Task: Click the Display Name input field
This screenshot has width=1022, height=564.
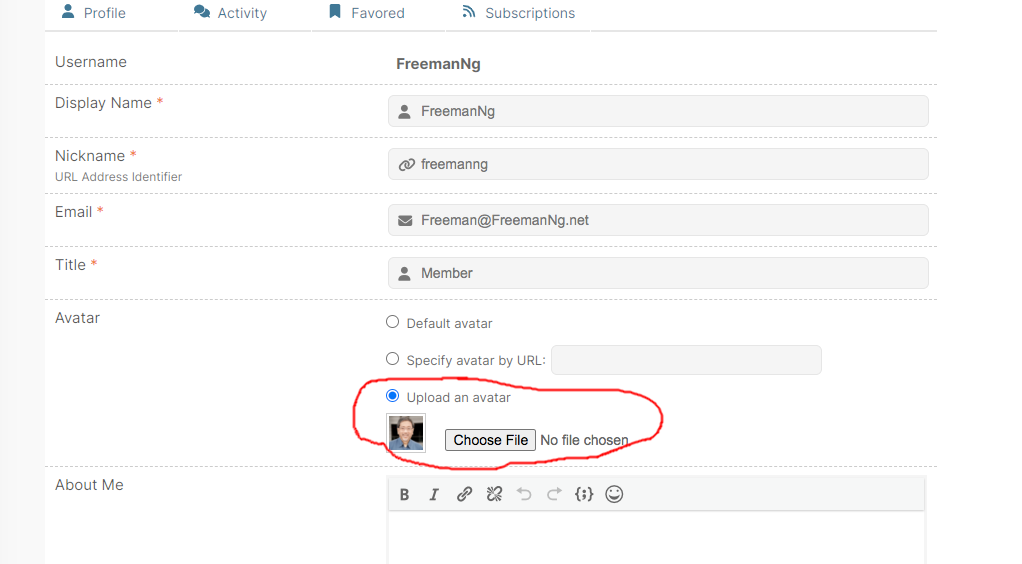Action: [x=658, y=111]
